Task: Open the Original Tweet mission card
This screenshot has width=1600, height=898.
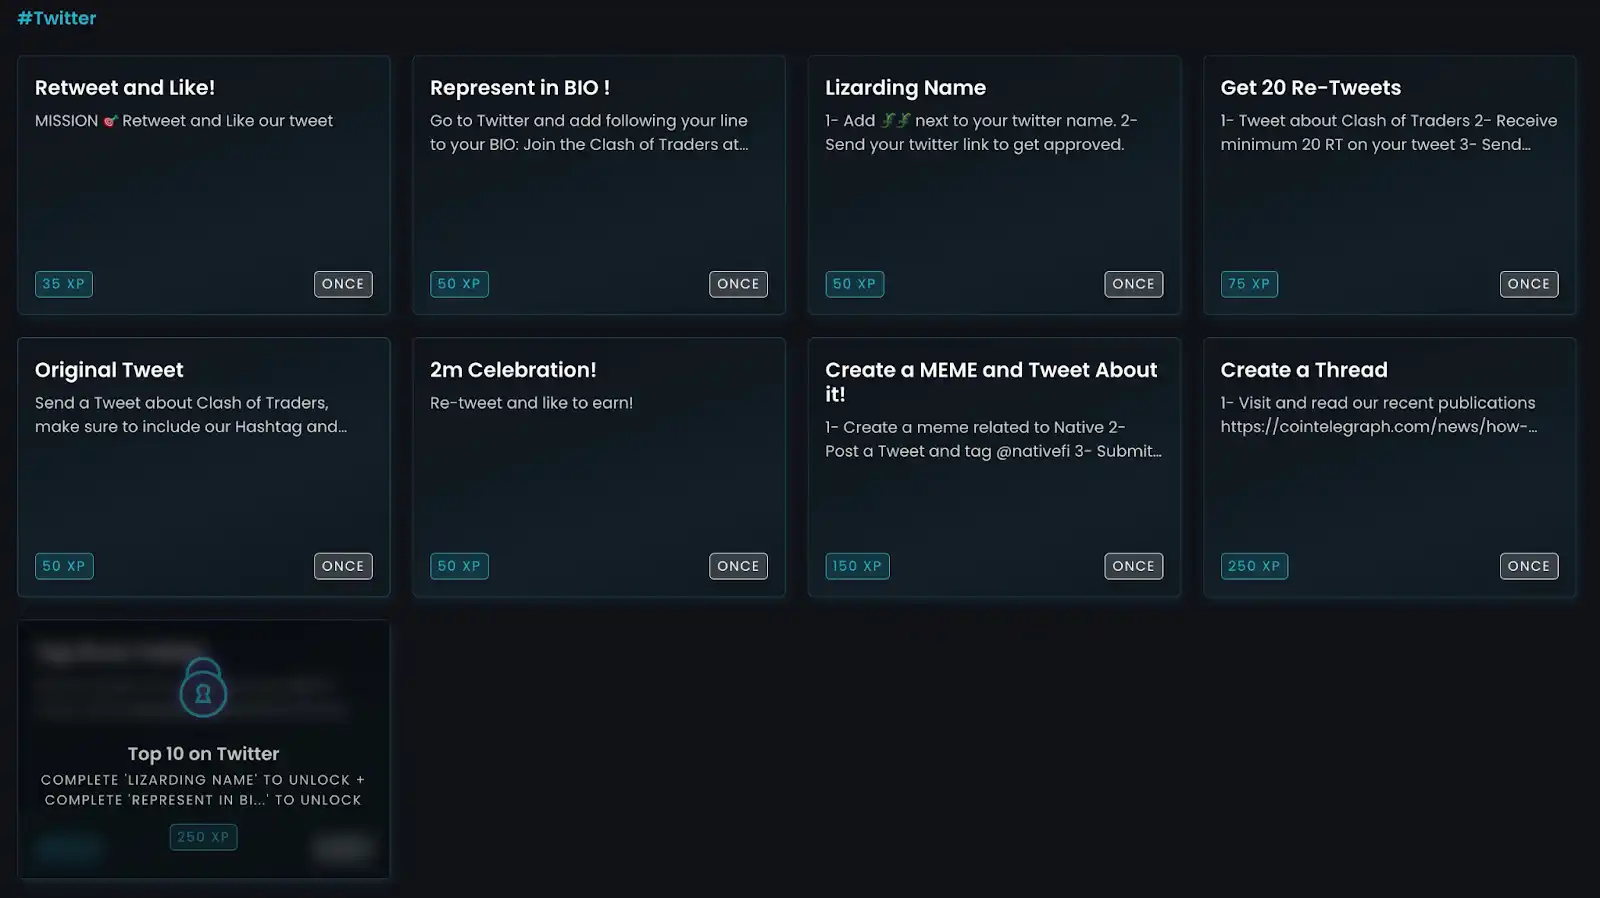Action: click(204, 467)
